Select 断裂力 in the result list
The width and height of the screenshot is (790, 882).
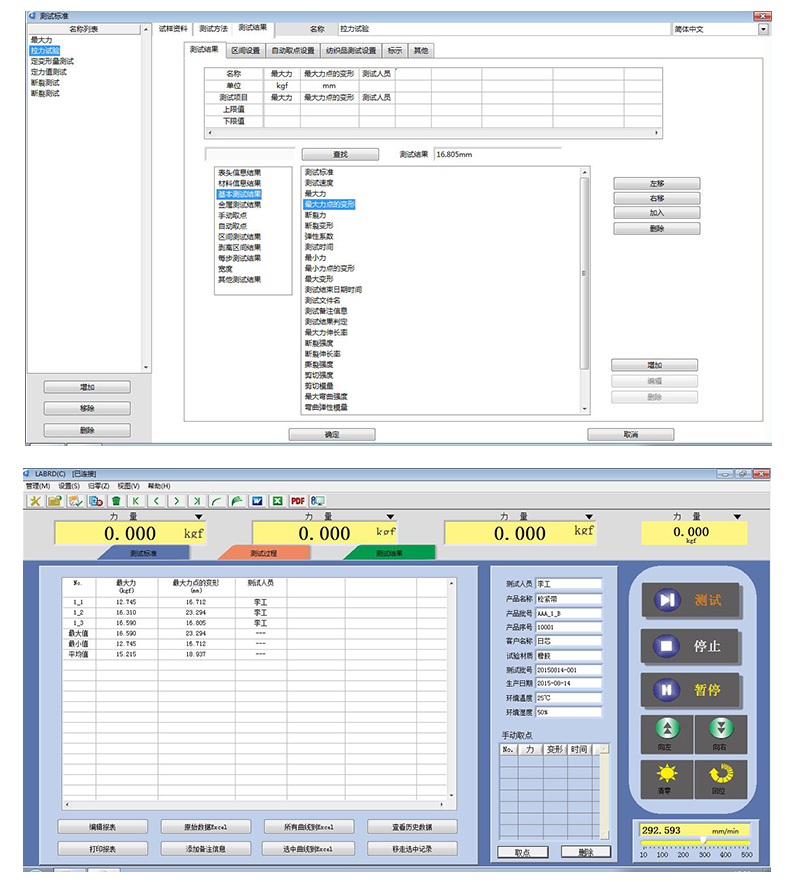(315, 215)
